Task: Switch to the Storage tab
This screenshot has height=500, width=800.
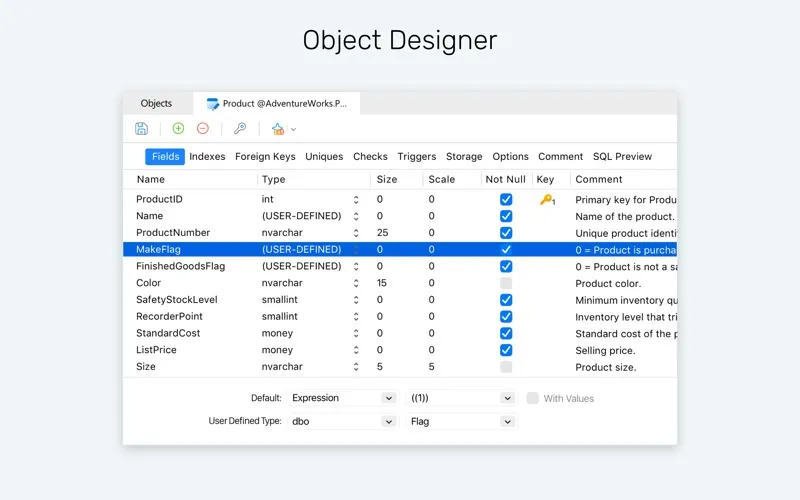Action: point(464,157)
